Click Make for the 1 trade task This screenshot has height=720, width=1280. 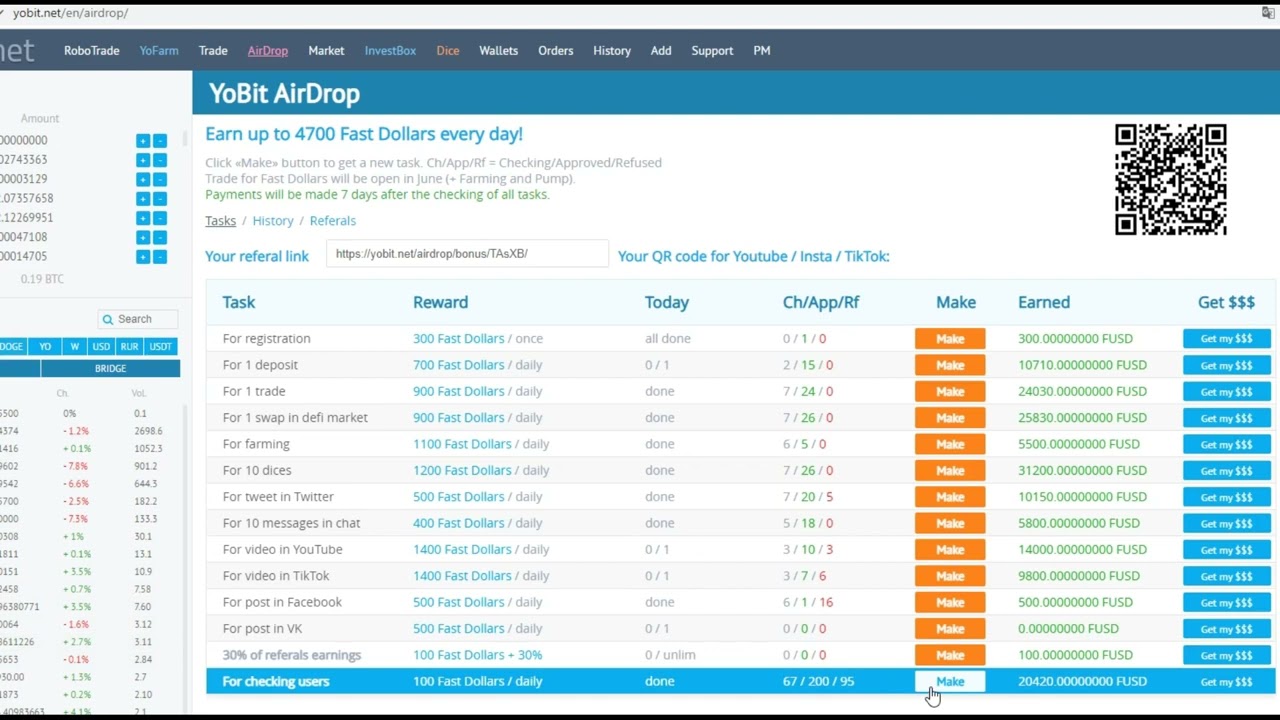950,392
